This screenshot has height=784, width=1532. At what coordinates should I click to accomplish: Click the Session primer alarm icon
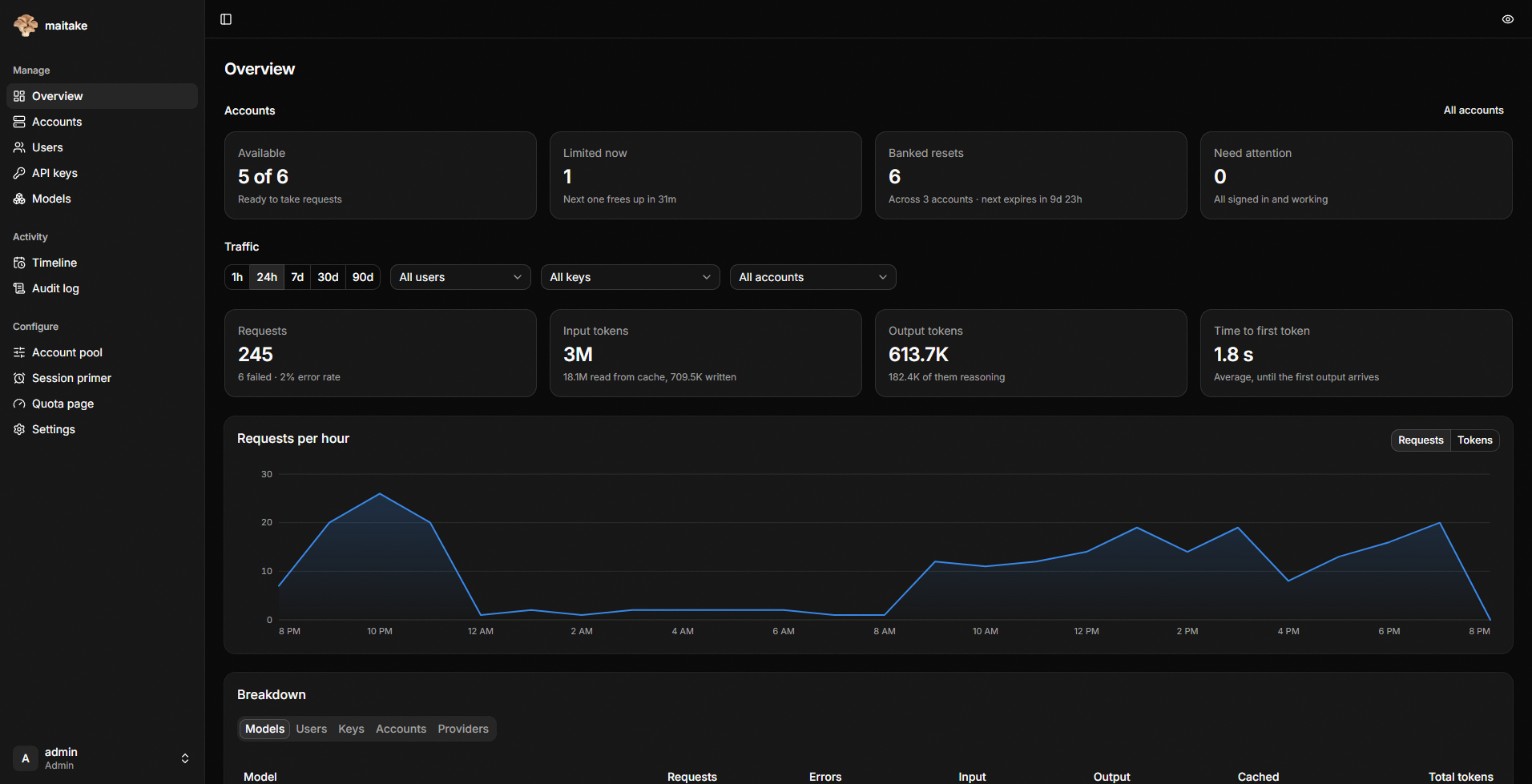click(19, 378)
